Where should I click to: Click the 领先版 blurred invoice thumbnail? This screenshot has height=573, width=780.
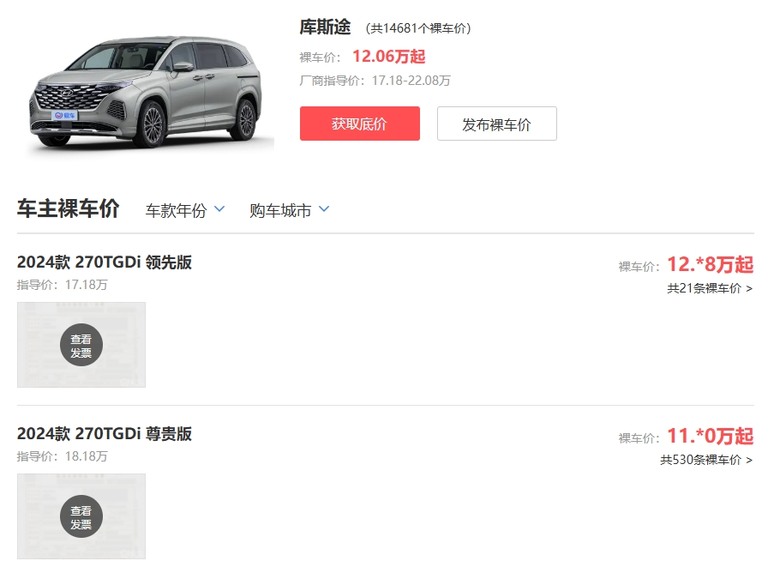81,345
